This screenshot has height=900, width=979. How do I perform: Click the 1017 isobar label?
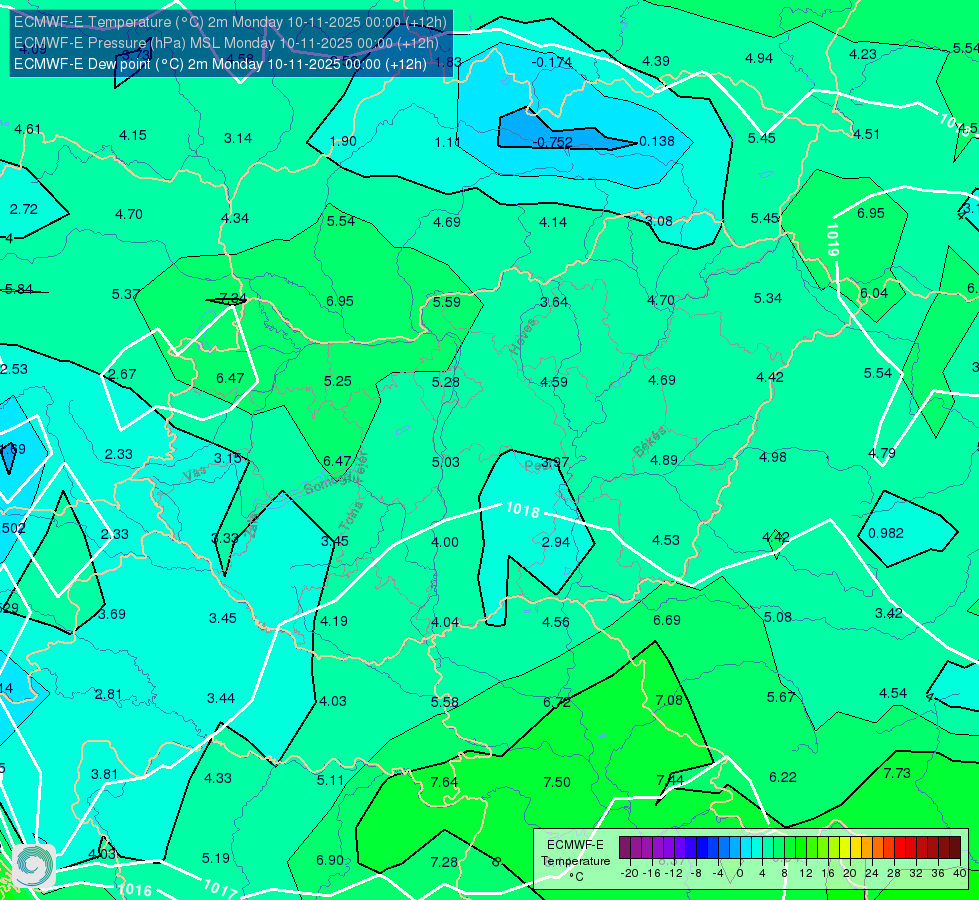219,888
